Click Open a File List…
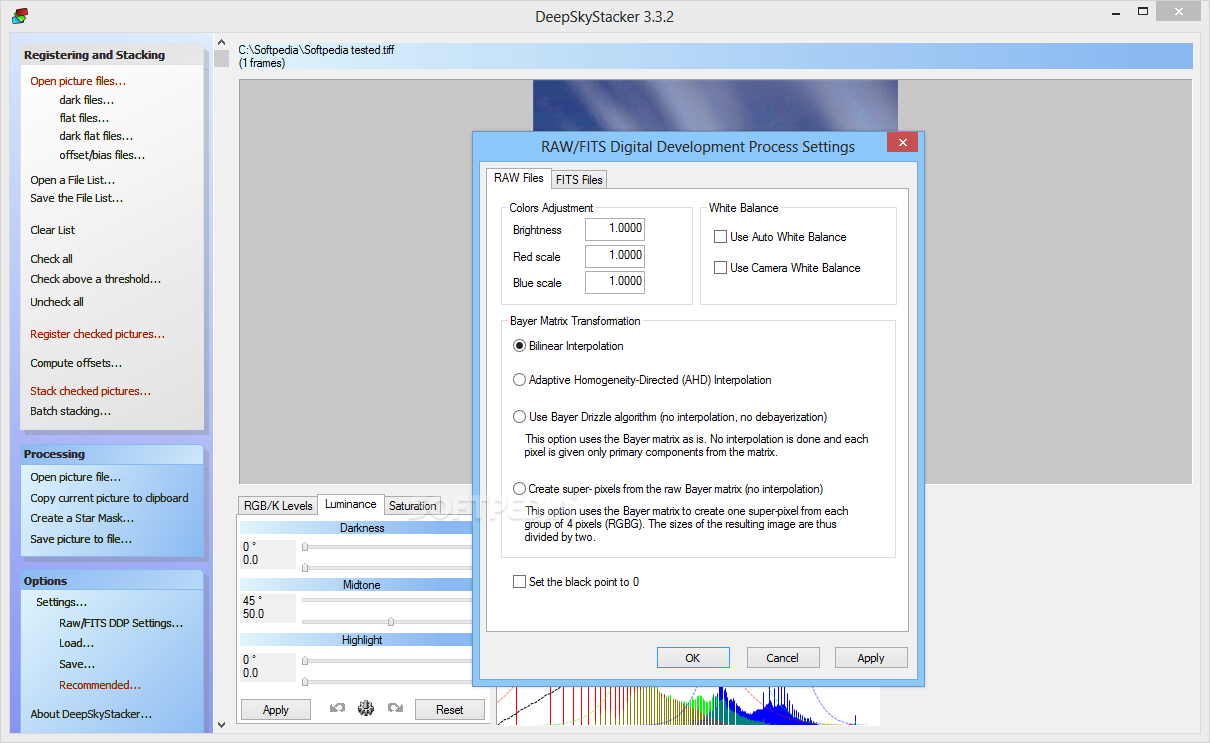Screen dimensions: 1210x743 pyautogui.click(x=72, y=180)
